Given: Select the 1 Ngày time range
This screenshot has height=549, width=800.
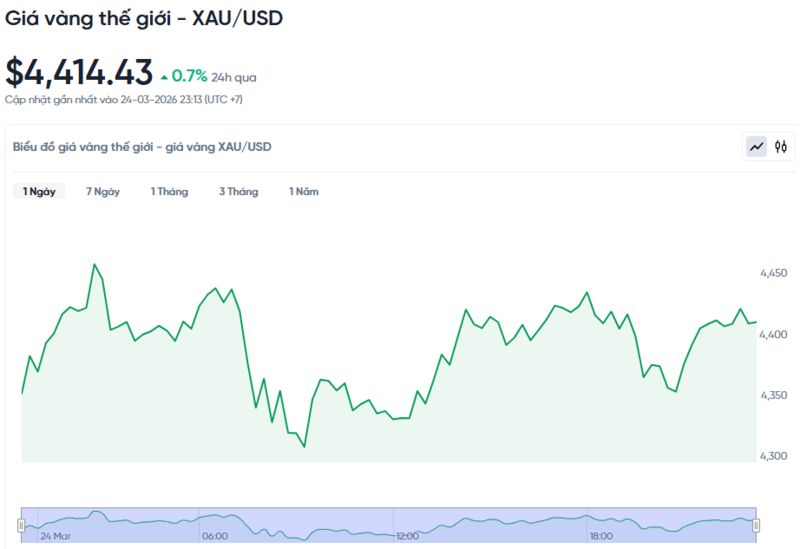Looking at the screenshot, I should point(39,191).
